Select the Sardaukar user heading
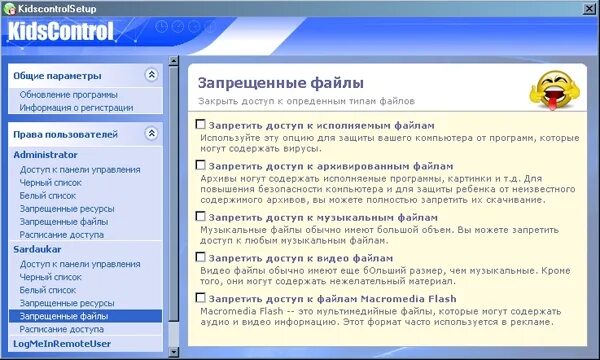 pos(37,249)
